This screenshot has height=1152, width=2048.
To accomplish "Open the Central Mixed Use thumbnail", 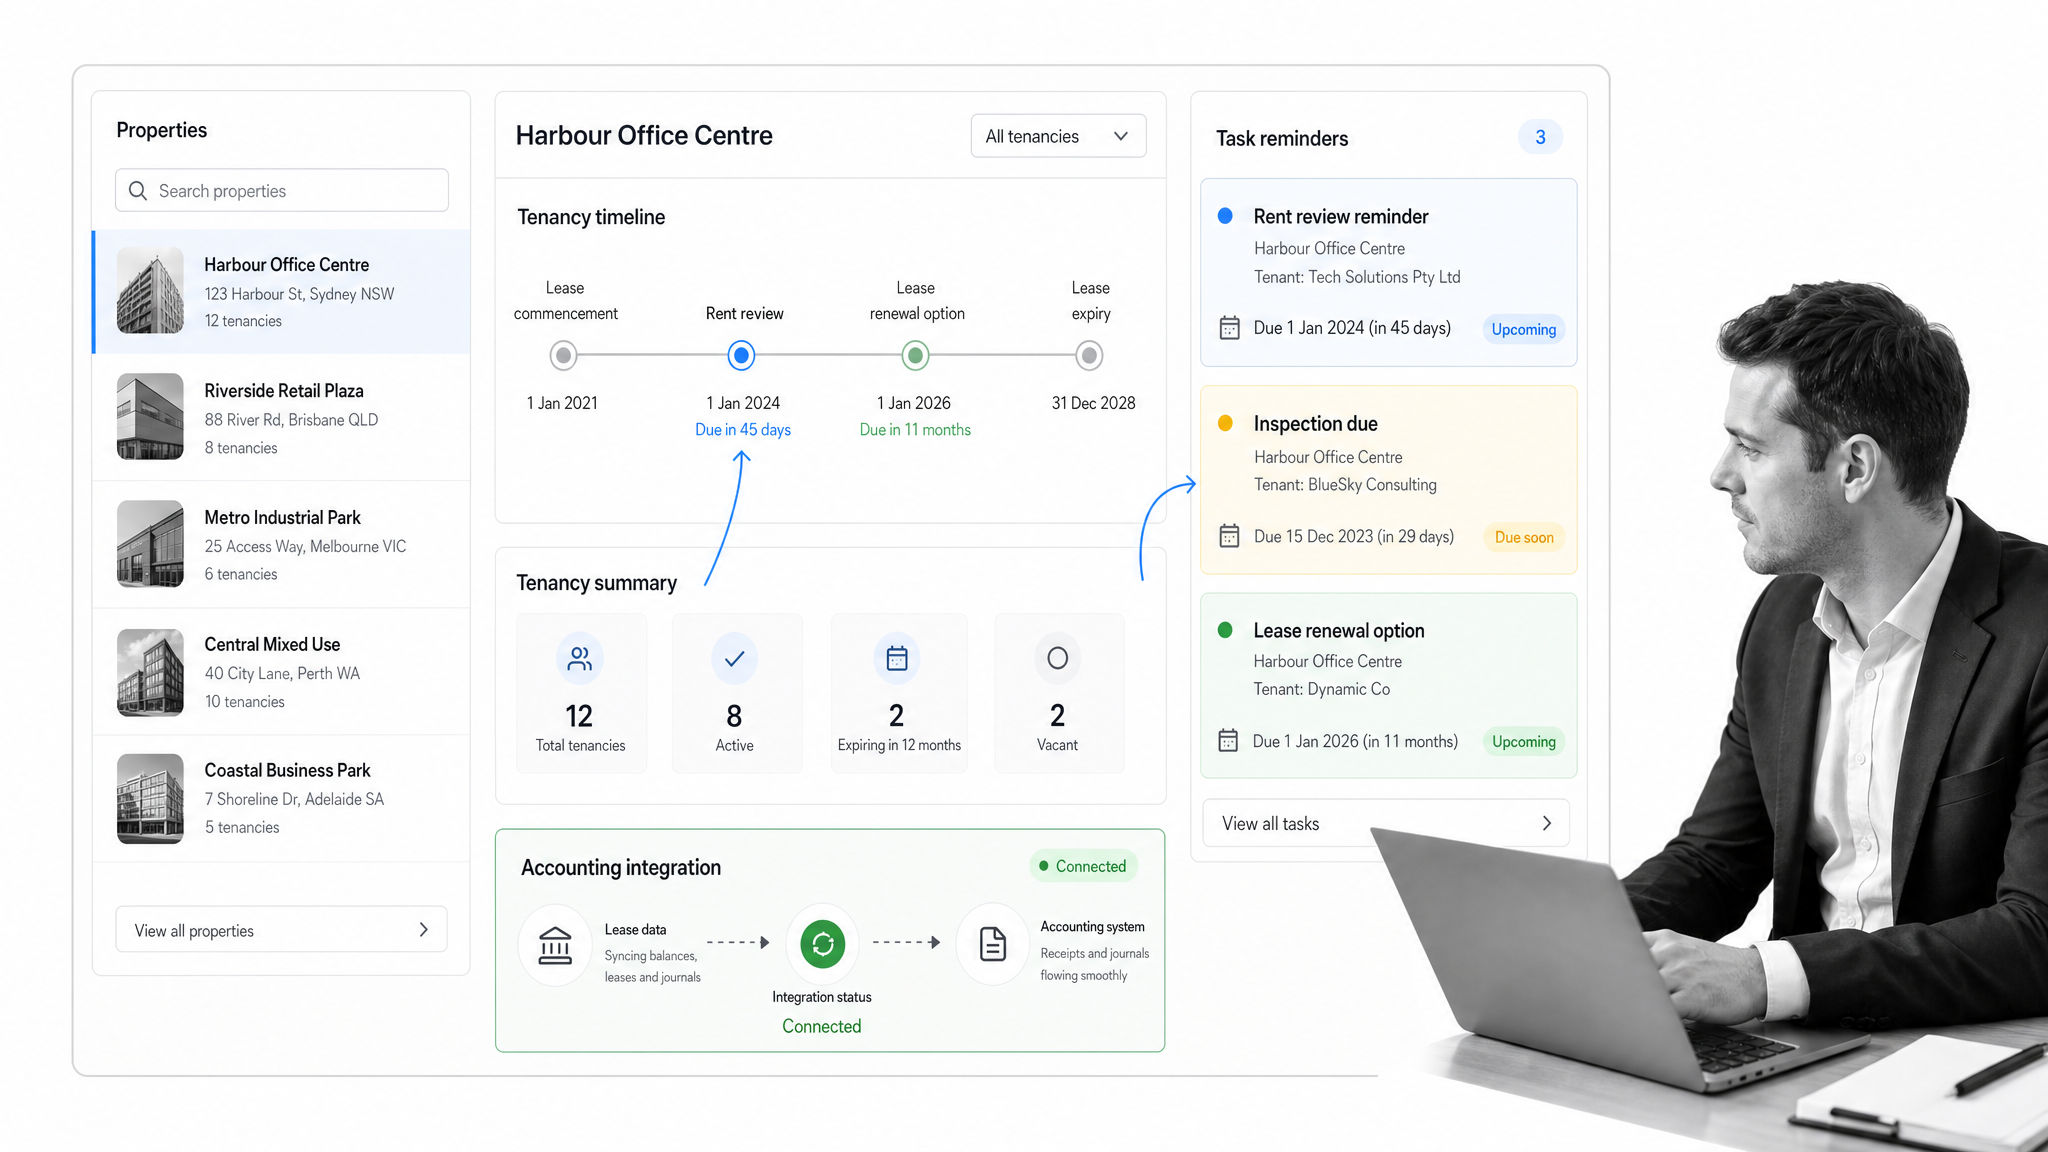I will pos(150,672).
